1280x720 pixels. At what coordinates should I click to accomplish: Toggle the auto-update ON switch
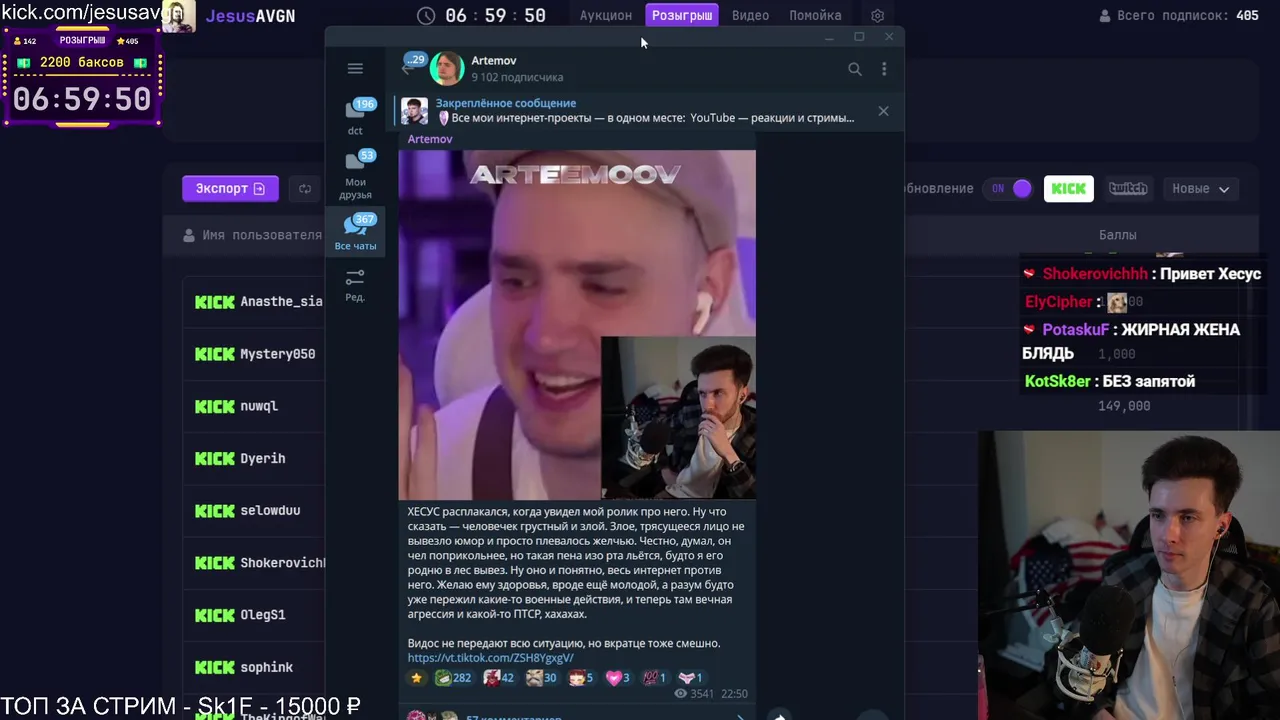pyautogui.click(x=1008, y=188)
